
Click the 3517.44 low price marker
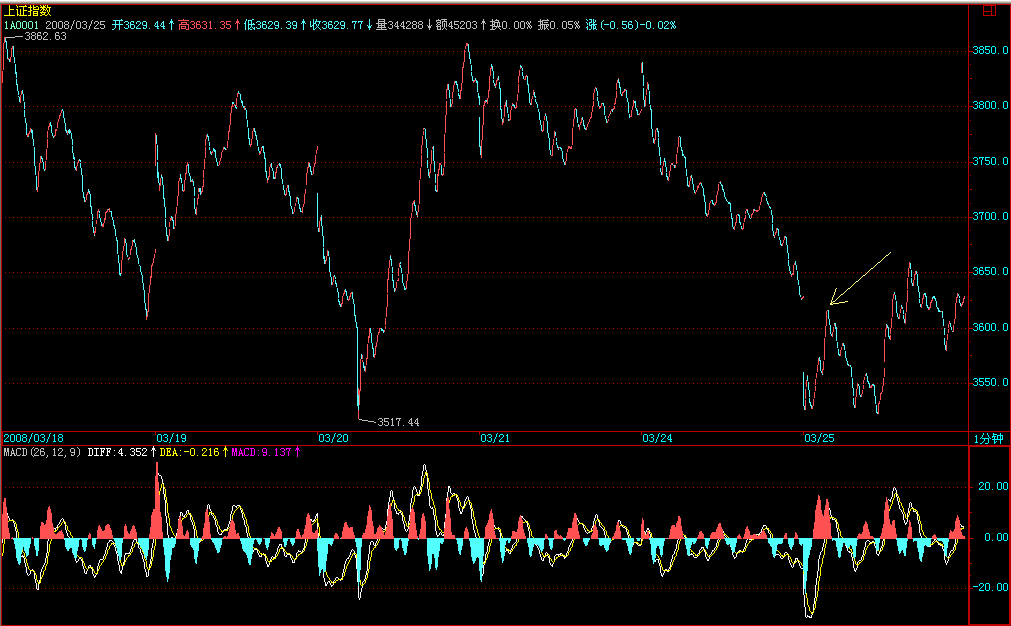(x=397, y=422)
